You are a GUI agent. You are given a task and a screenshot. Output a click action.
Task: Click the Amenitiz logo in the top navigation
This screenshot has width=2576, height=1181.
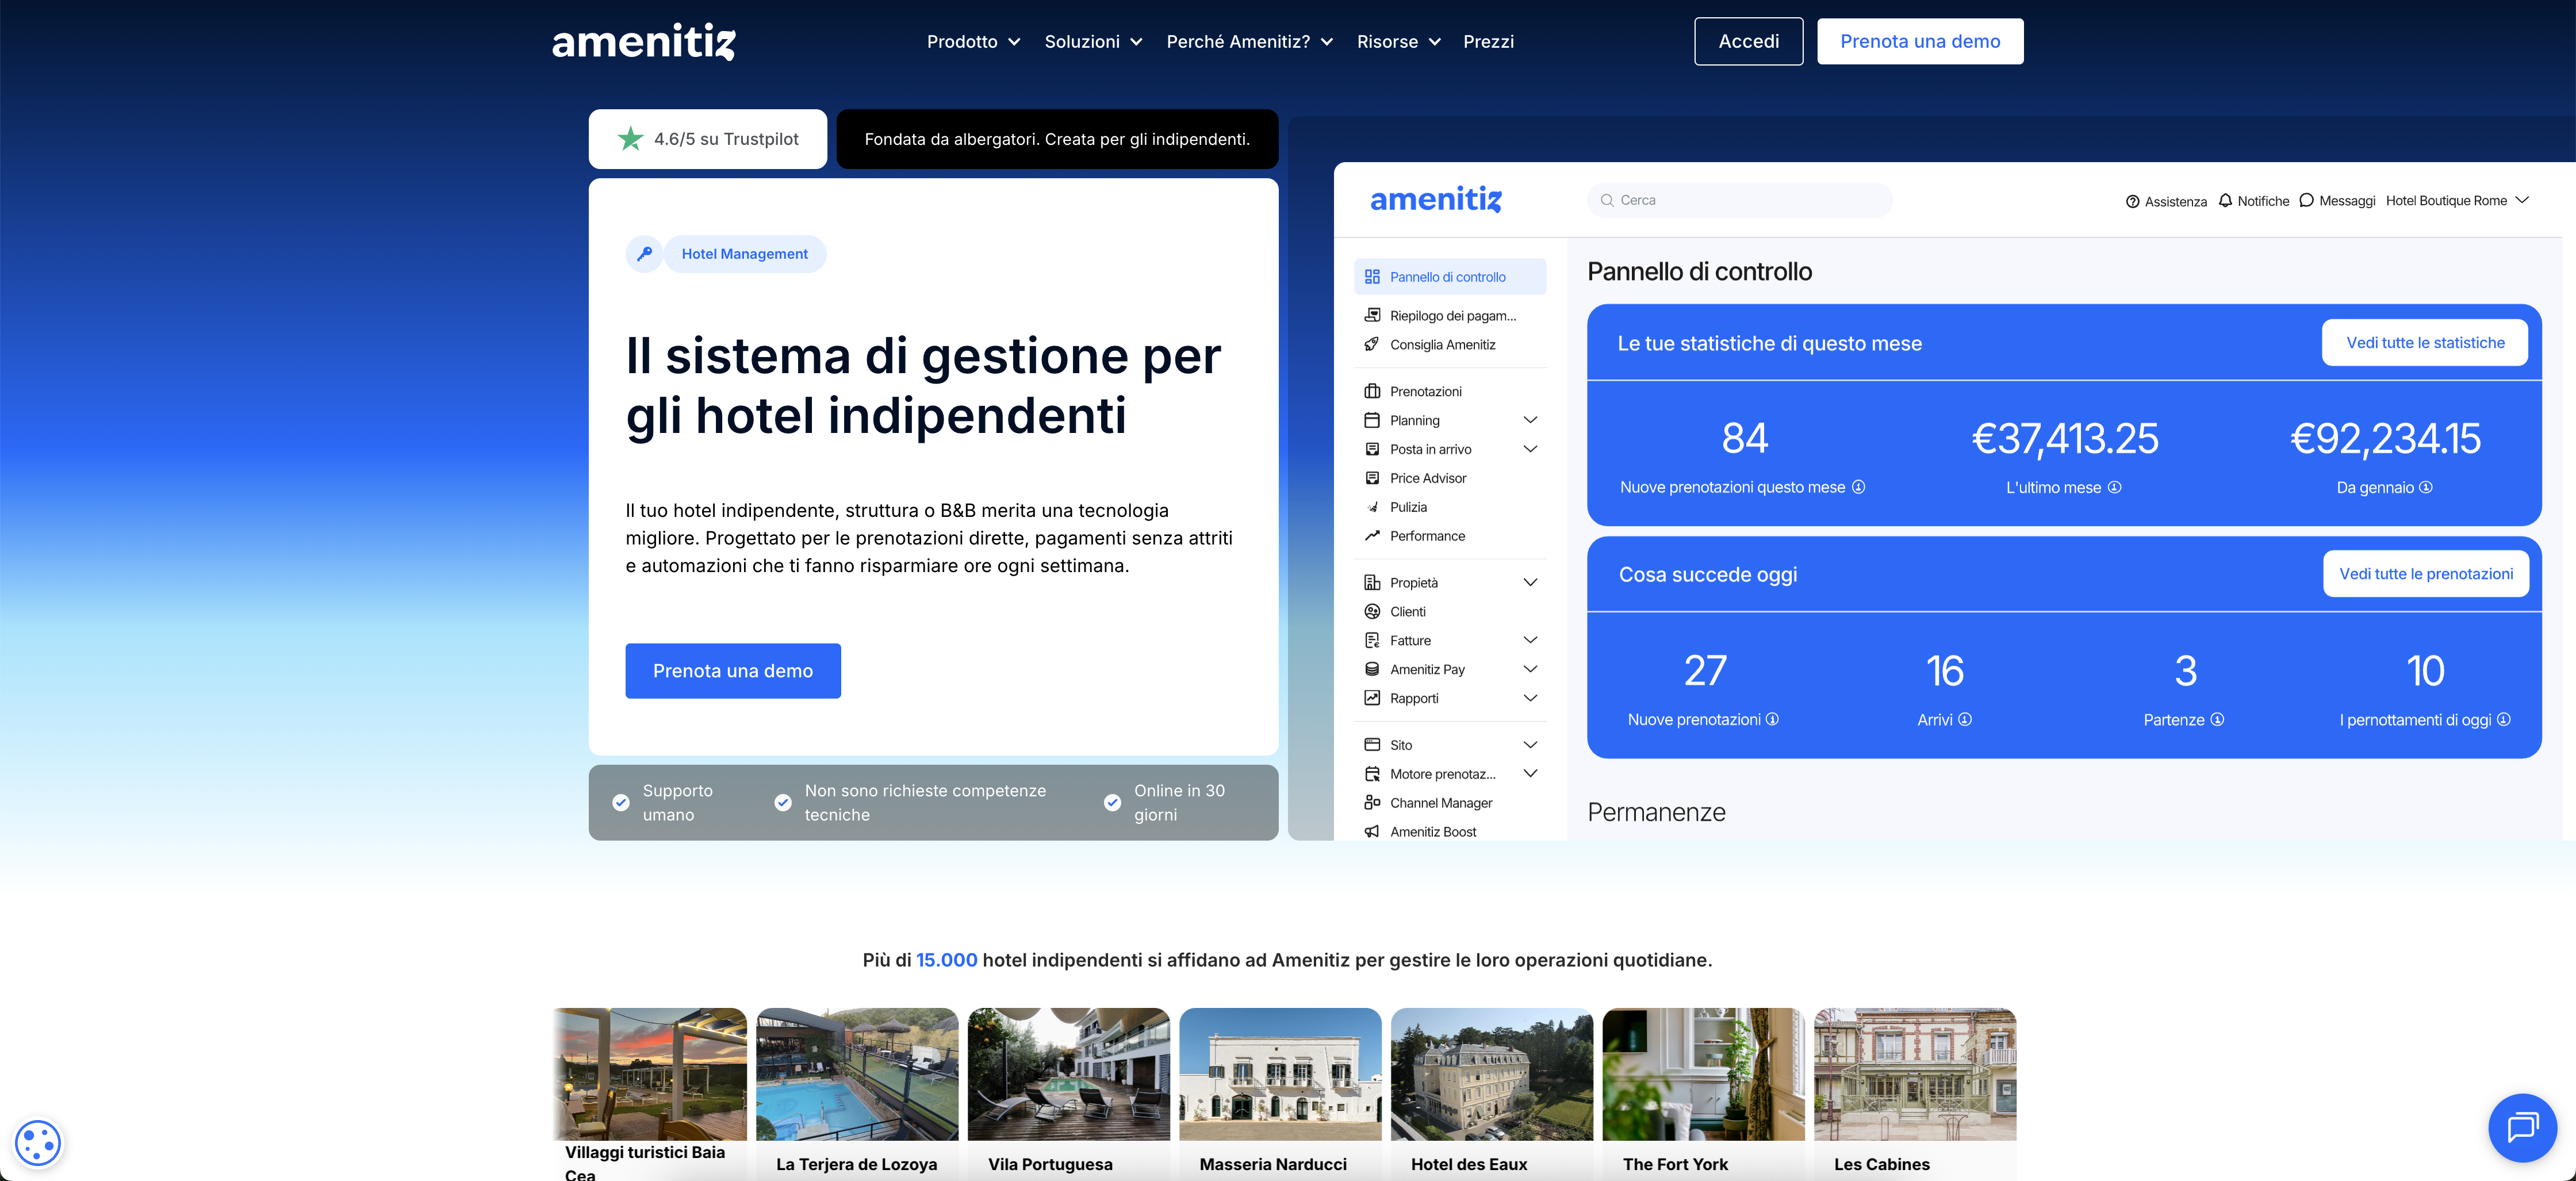(x=643, y=42)
